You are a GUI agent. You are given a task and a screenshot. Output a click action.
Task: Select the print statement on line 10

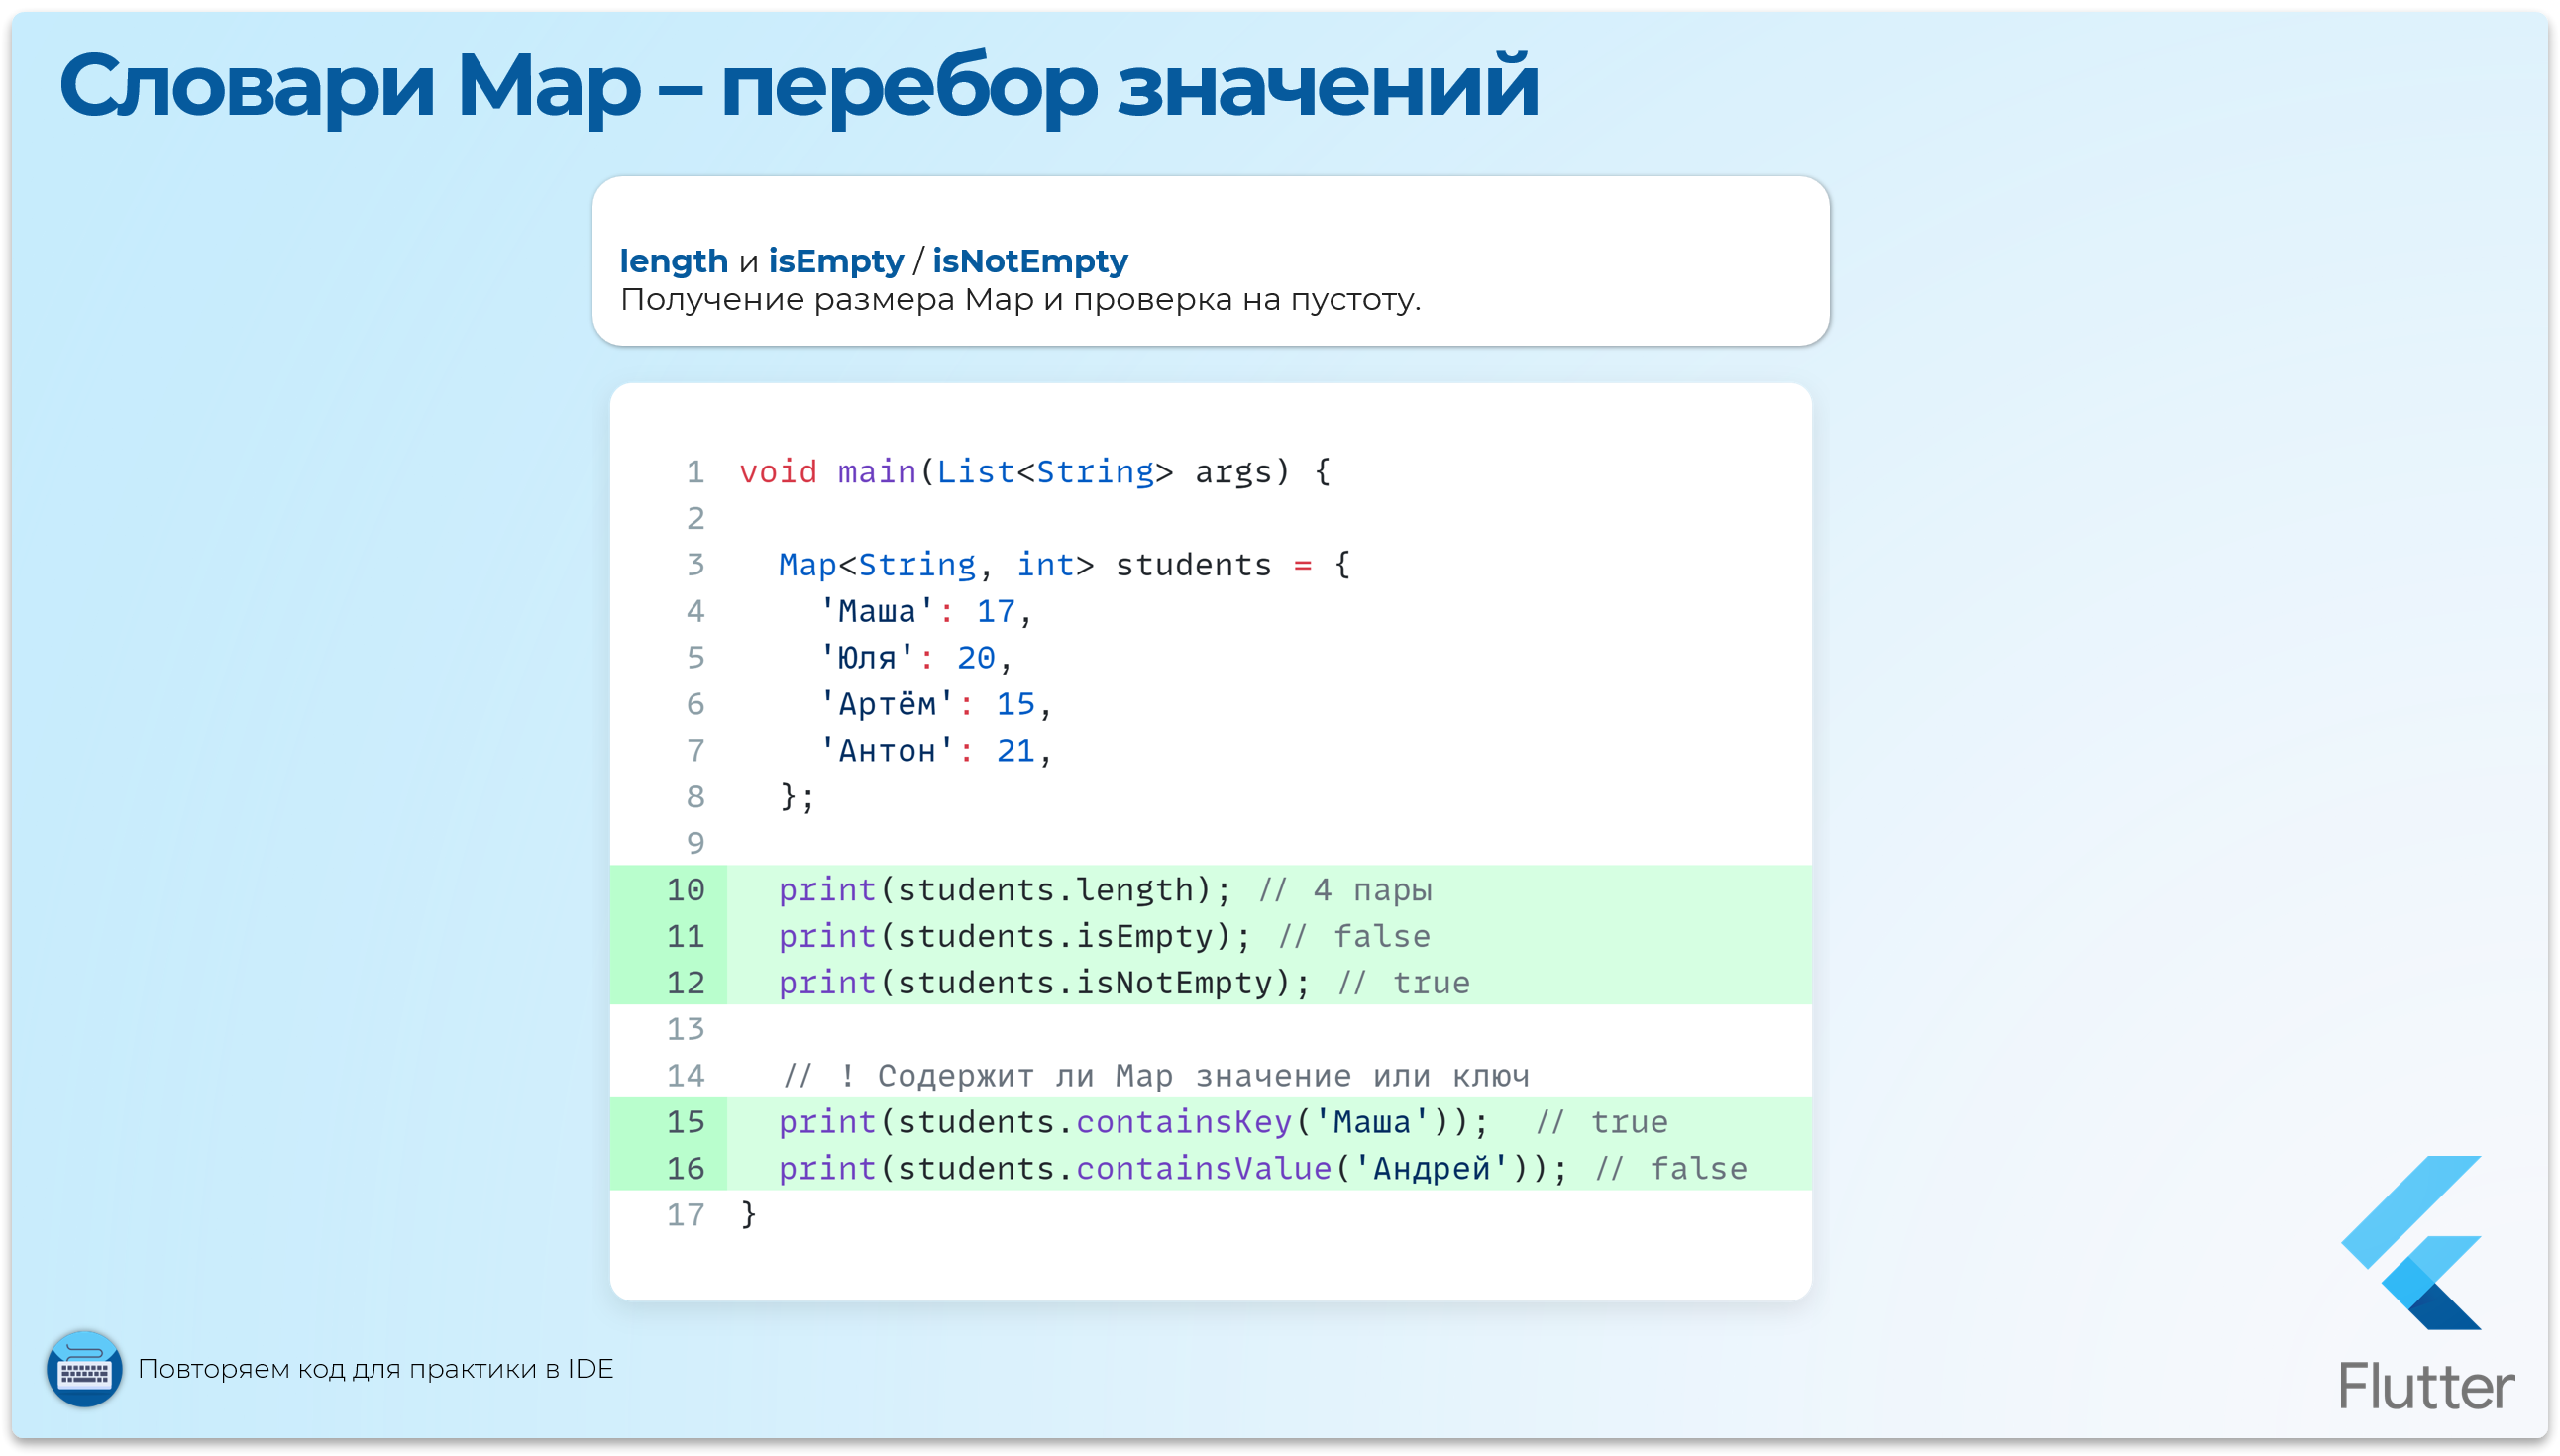(x=1000, y=889)
